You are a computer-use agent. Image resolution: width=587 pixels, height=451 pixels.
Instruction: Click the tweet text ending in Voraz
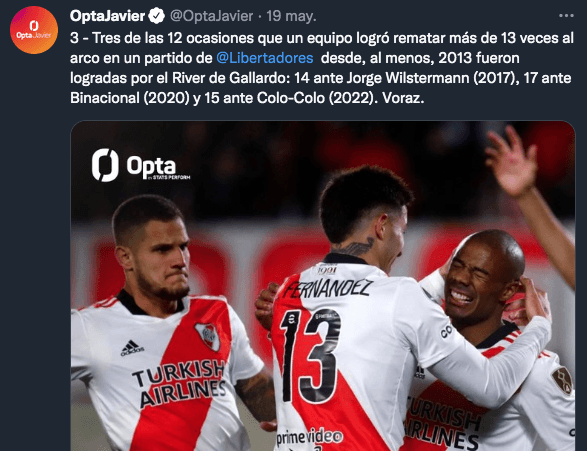pos(322,68)
